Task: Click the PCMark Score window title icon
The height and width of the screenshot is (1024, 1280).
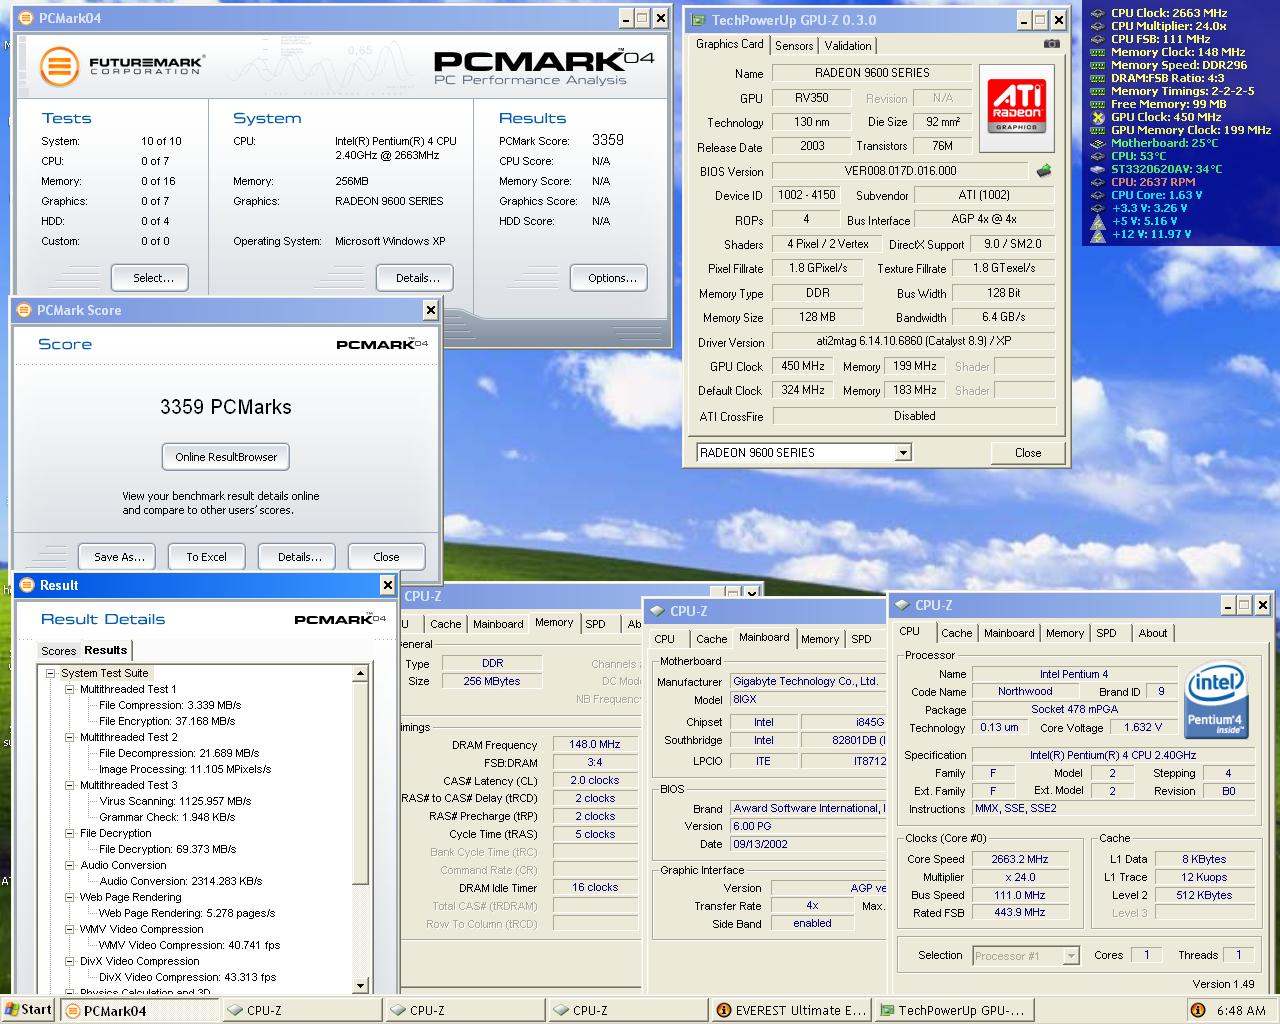Action: (x=24, y=310)
